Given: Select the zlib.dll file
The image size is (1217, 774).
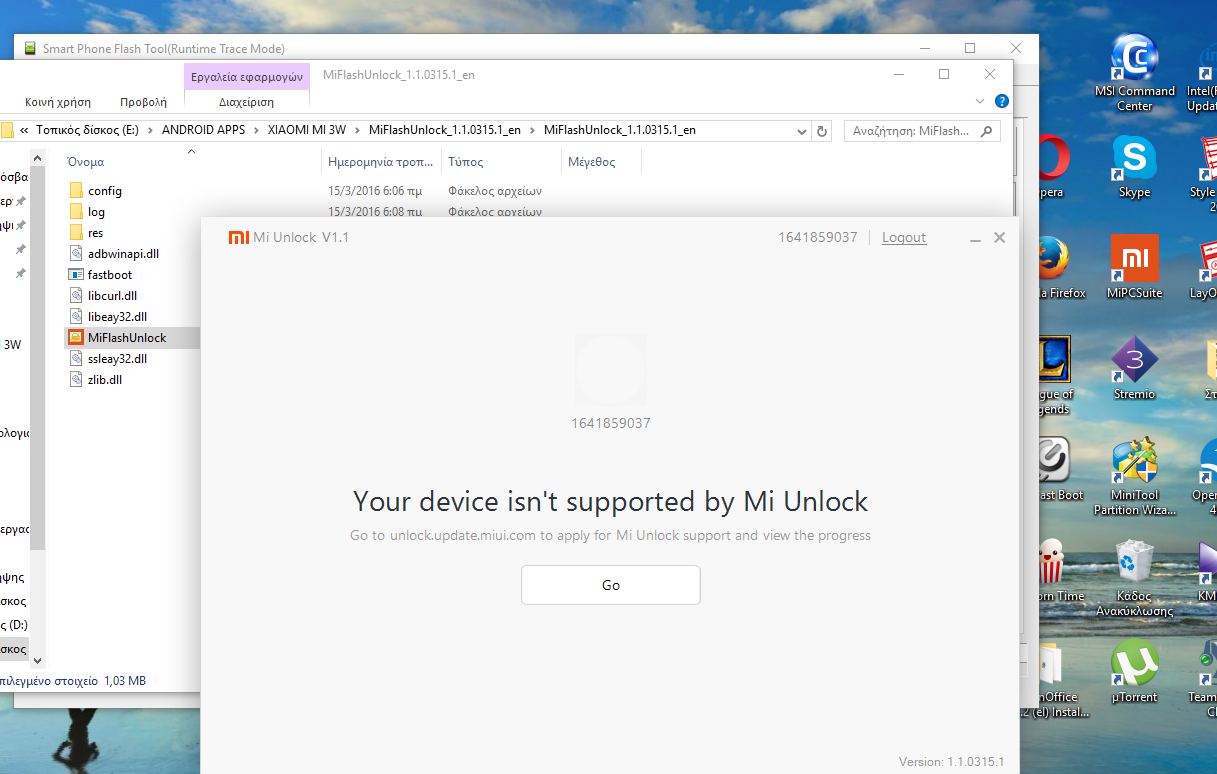Looking at the screenshot, I should pos(95,379).
